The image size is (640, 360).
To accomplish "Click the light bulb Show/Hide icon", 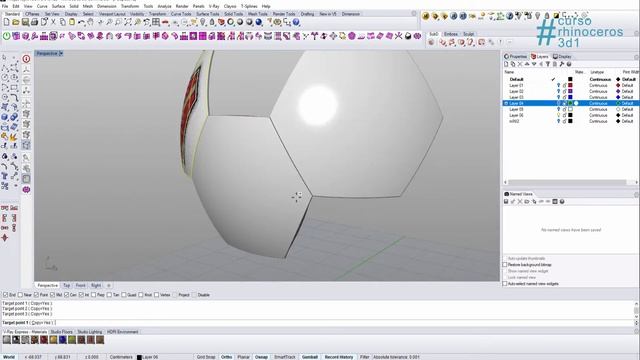I will point(203,22).
